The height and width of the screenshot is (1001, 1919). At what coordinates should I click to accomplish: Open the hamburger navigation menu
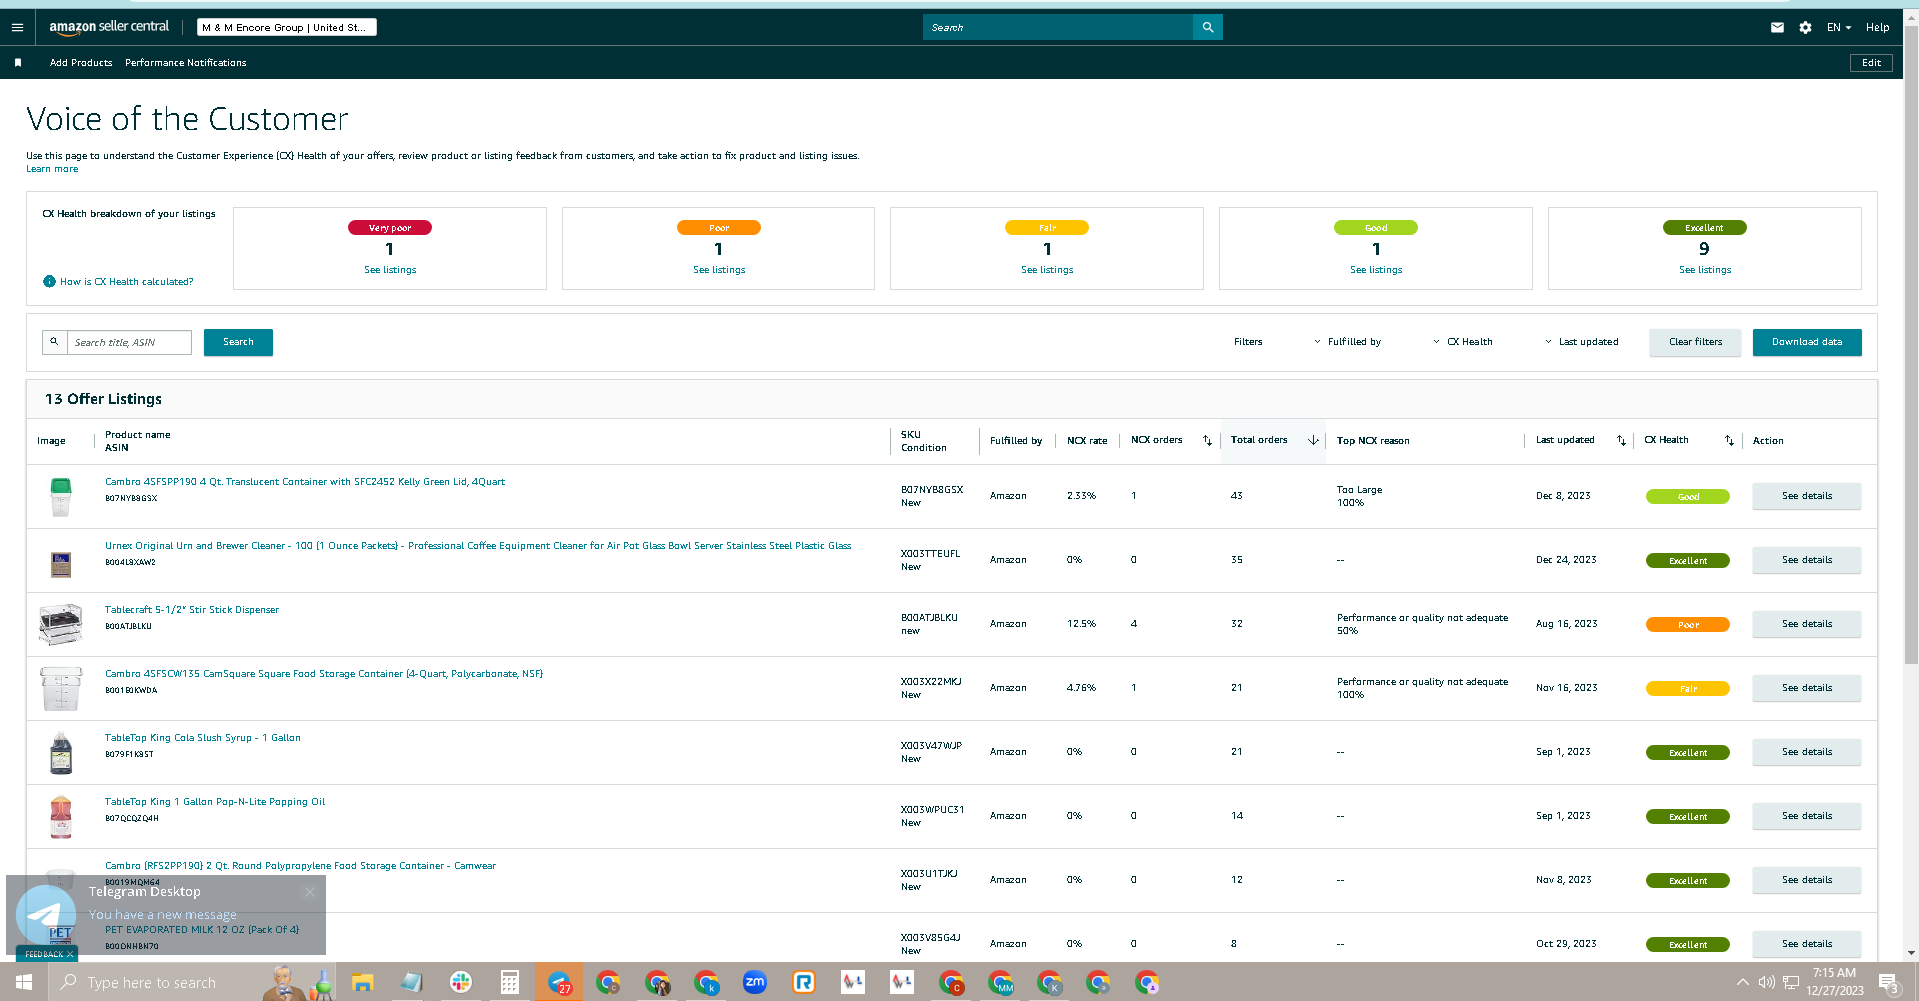tap(17, 27)
